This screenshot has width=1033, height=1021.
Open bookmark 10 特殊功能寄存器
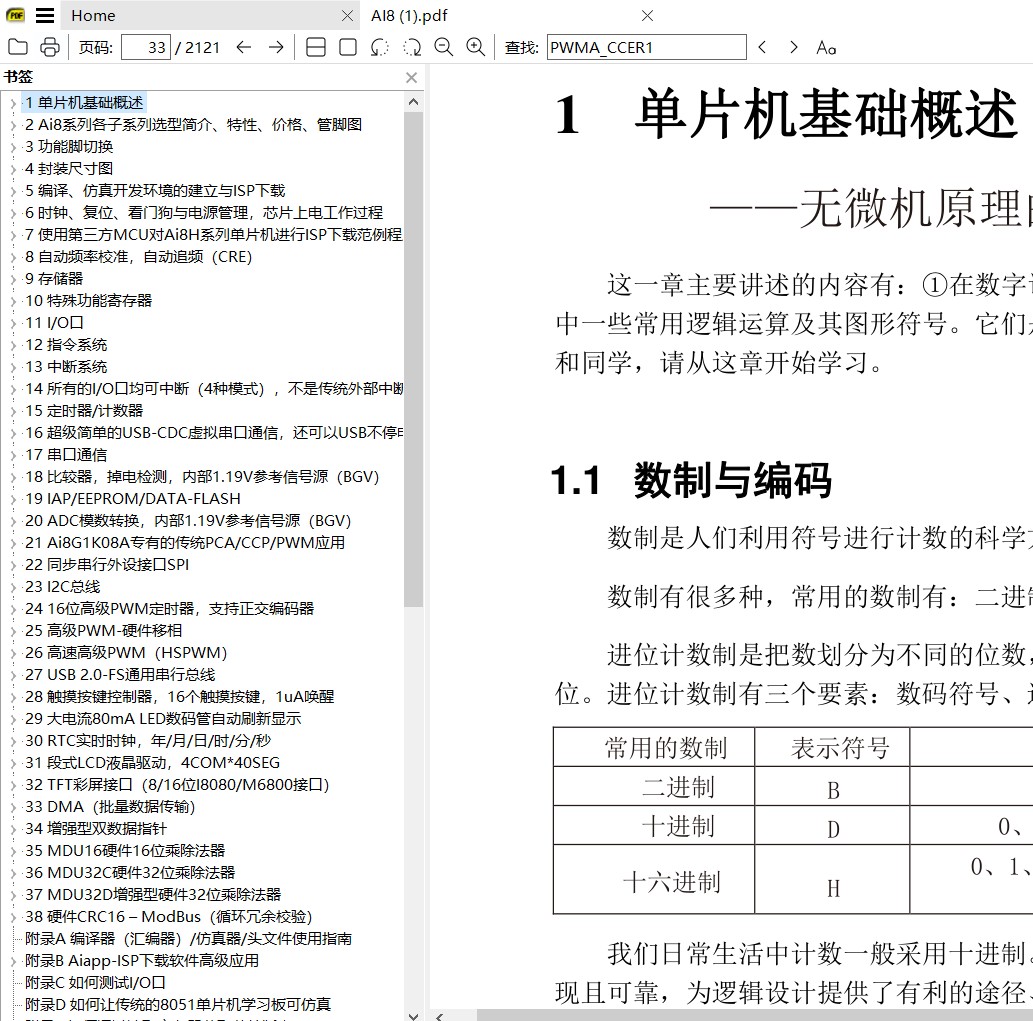[x=88, y=301]
